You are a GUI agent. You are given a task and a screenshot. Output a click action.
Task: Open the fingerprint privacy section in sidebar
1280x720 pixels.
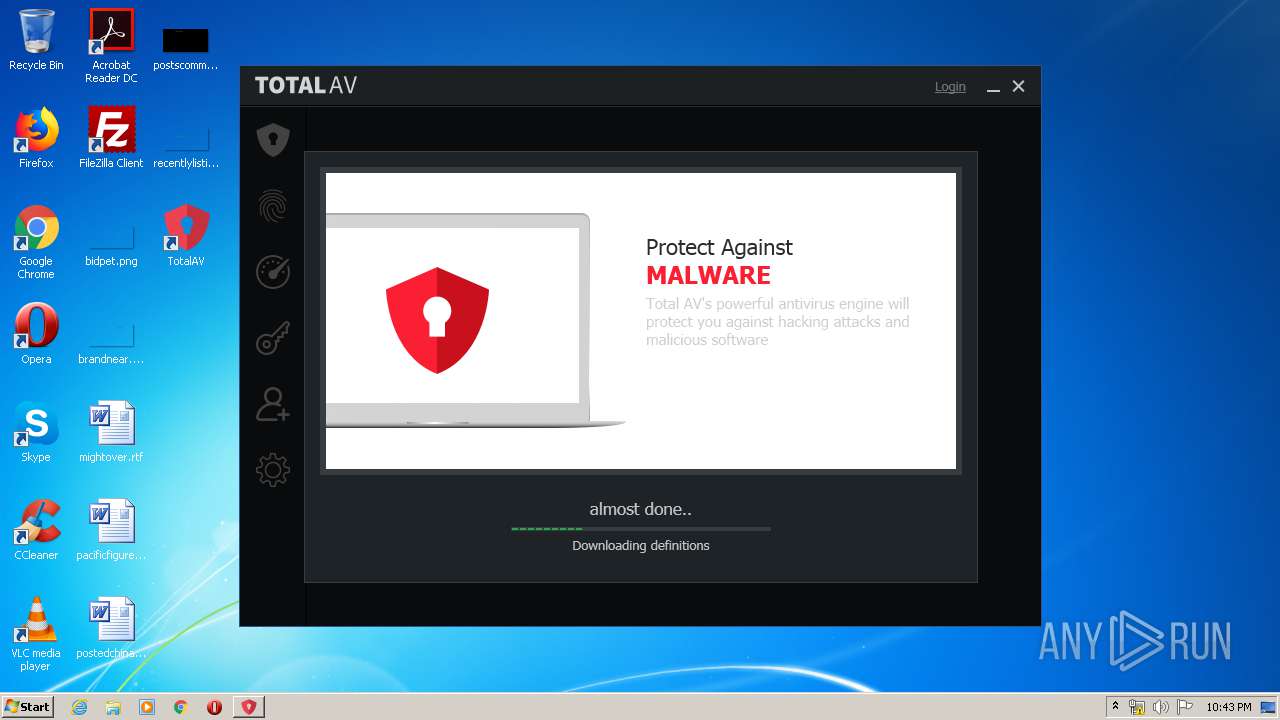point(273,206)
